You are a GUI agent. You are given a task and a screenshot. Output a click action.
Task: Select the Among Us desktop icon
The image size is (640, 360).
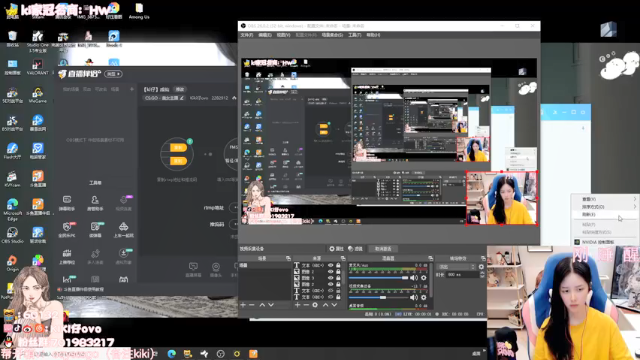click(x=139, y=11)
